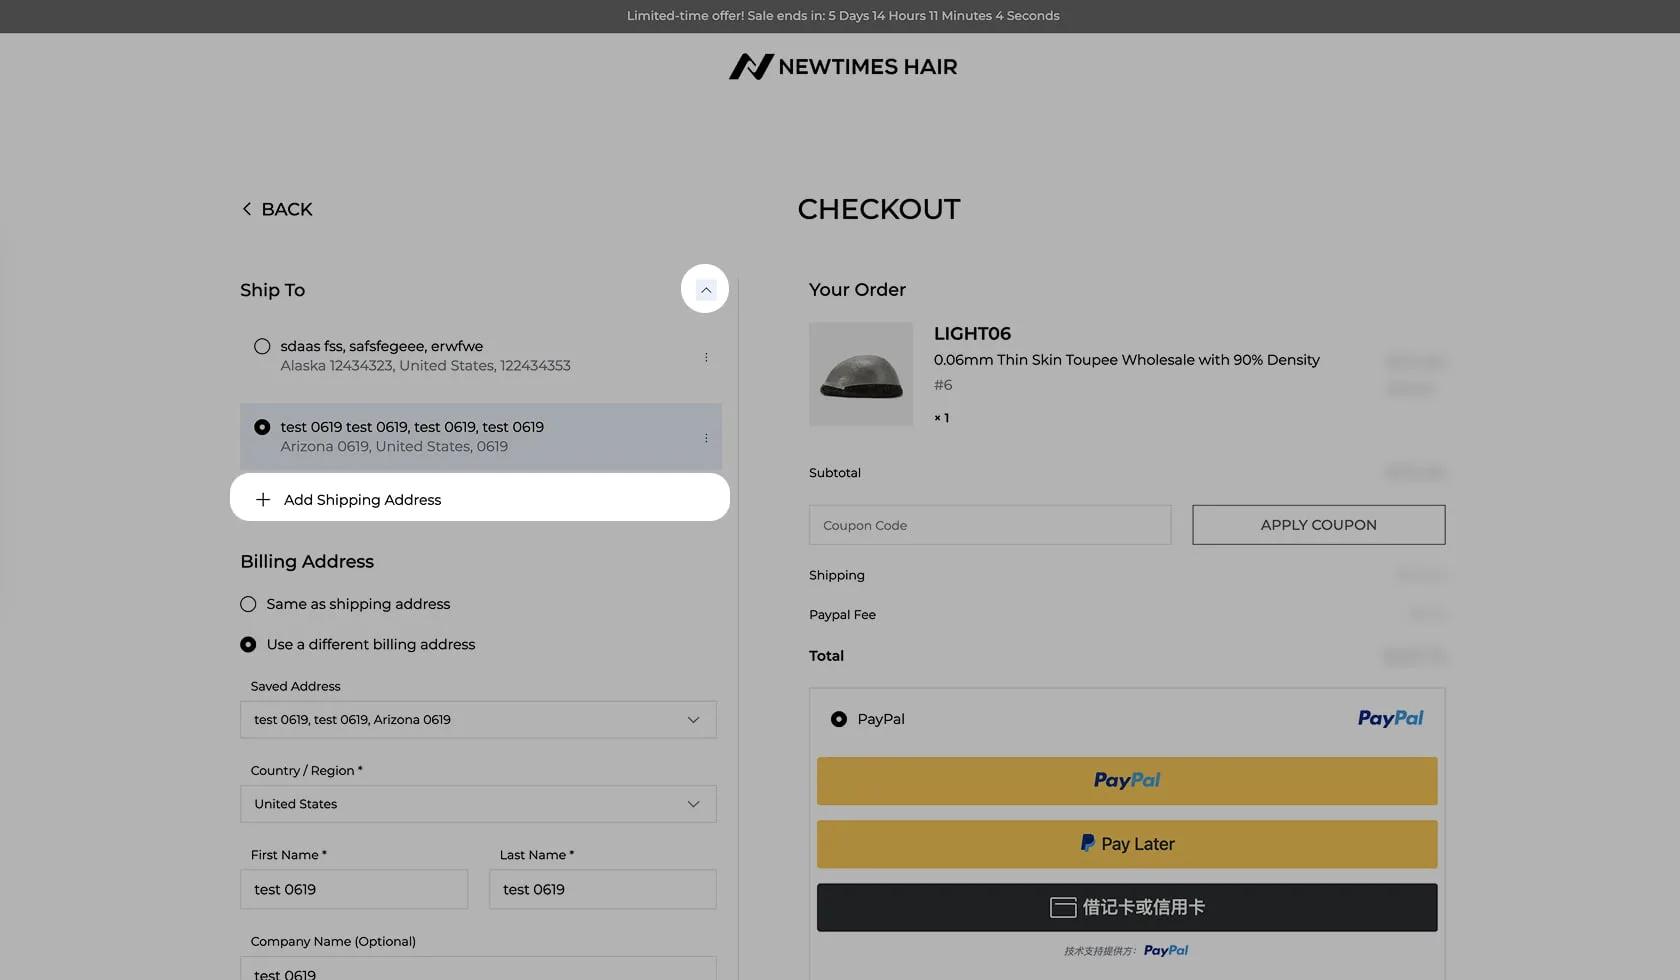Viewport: 1680px width, 980px height.
Task: Click the Last Name field
Action: [603, 889]
